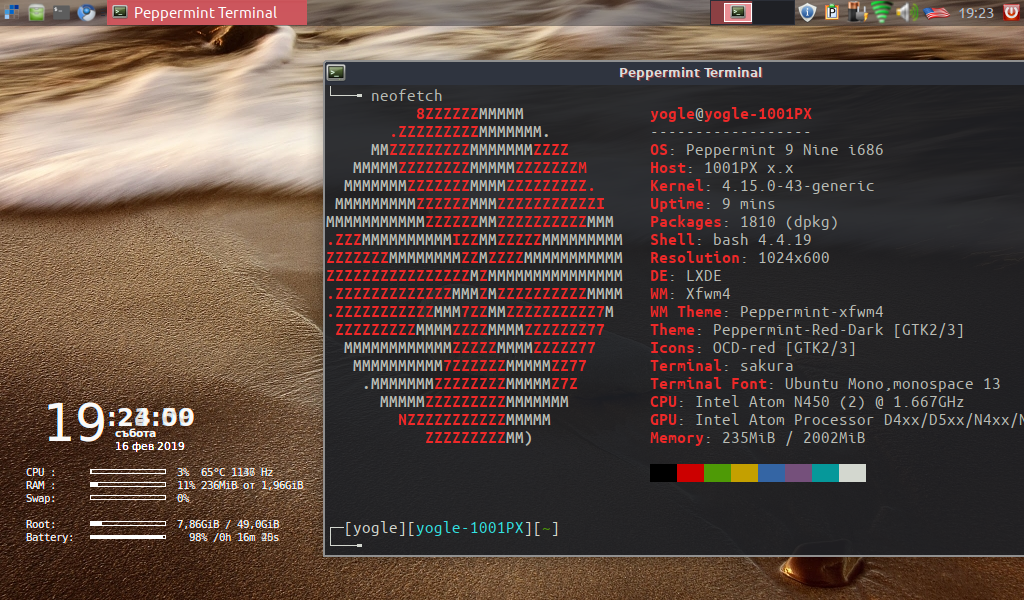Click the Icons: OCD-red line
Image resolution: width=1024 pixels, height=600 pixels.
tap(752, 348)
